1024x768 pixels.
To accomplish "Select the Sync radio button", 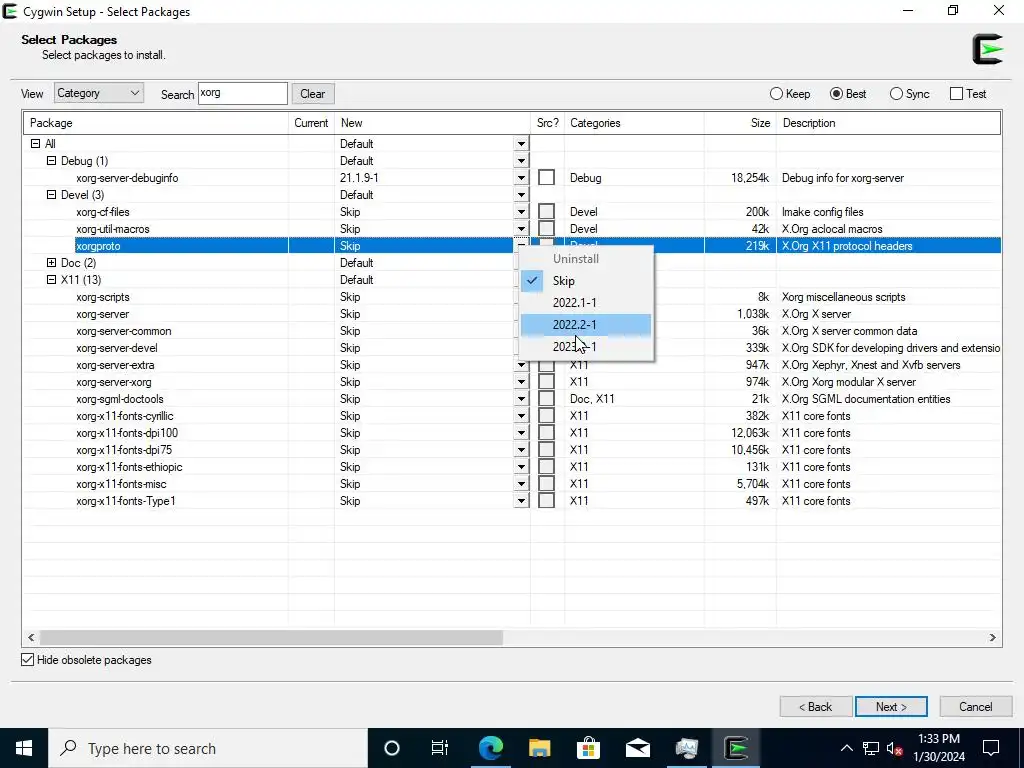I will point(897,93).
